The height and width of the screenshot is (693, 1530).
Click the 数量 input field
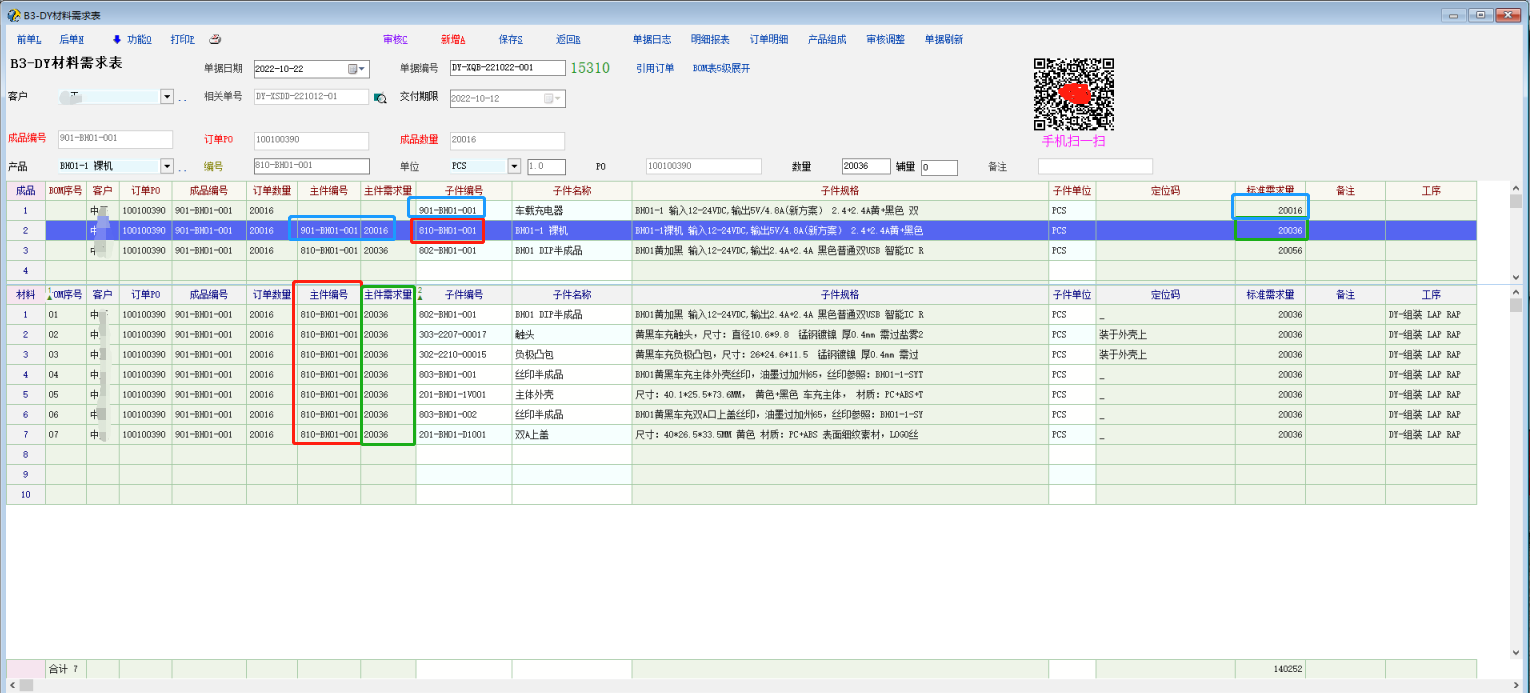point(865,167)
